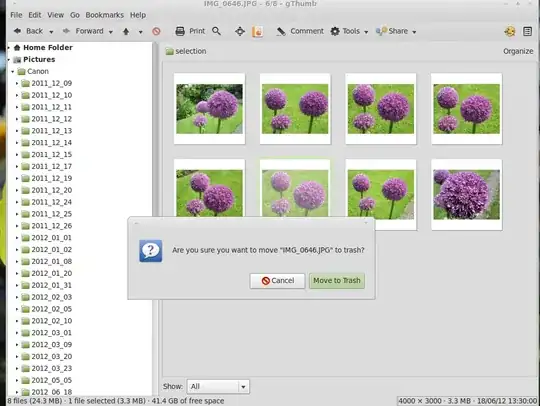The image size is (540, 406).
Task: Open the Bookmarks menu
Action: [104, 15]
